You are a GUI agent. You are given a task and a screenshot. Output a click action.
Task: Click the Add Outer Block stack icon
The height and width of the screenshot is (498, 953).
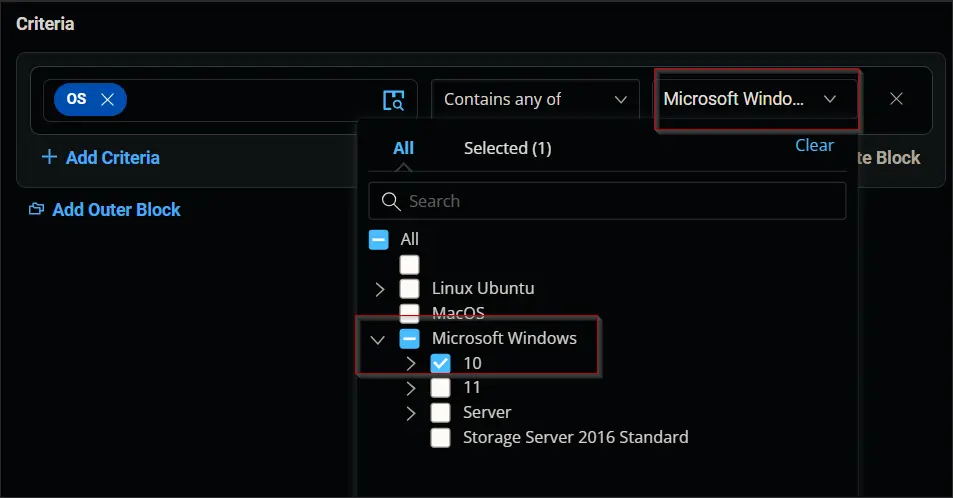pos(36,209)
